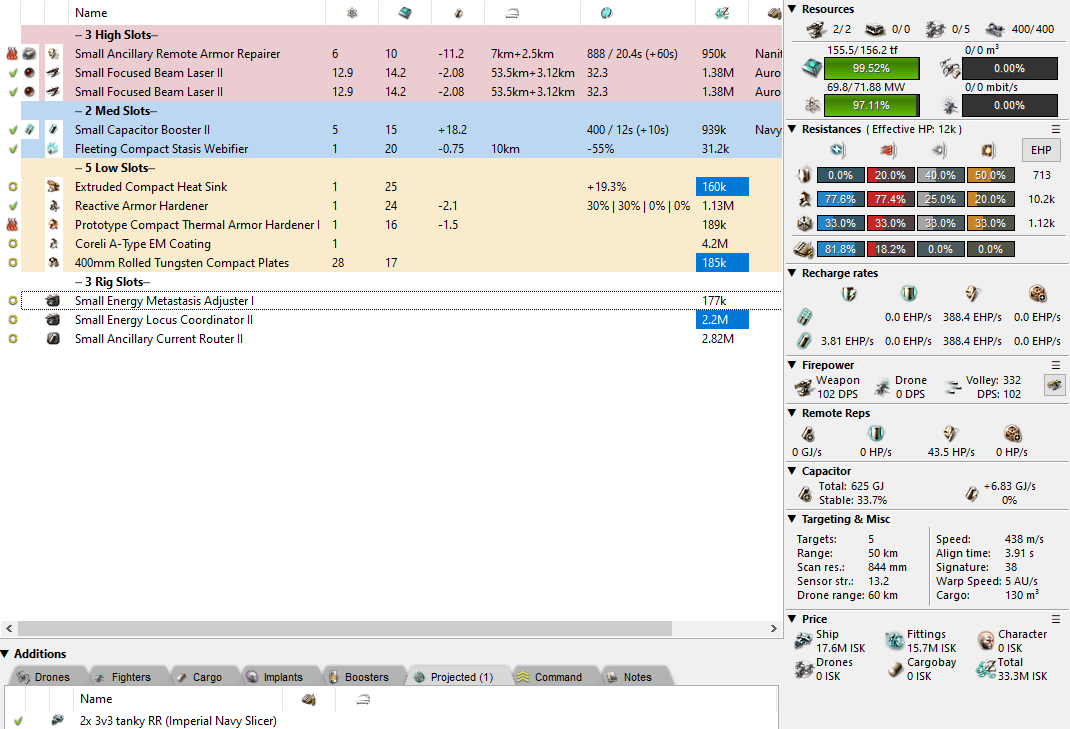Click the green CPU column header icon

pyautogui.click(x=404, y=13)
